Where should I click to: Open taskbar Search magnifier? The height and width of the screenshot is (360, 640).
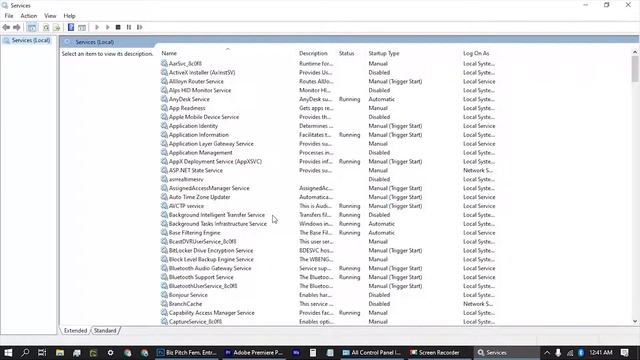[x=25, y=353]
